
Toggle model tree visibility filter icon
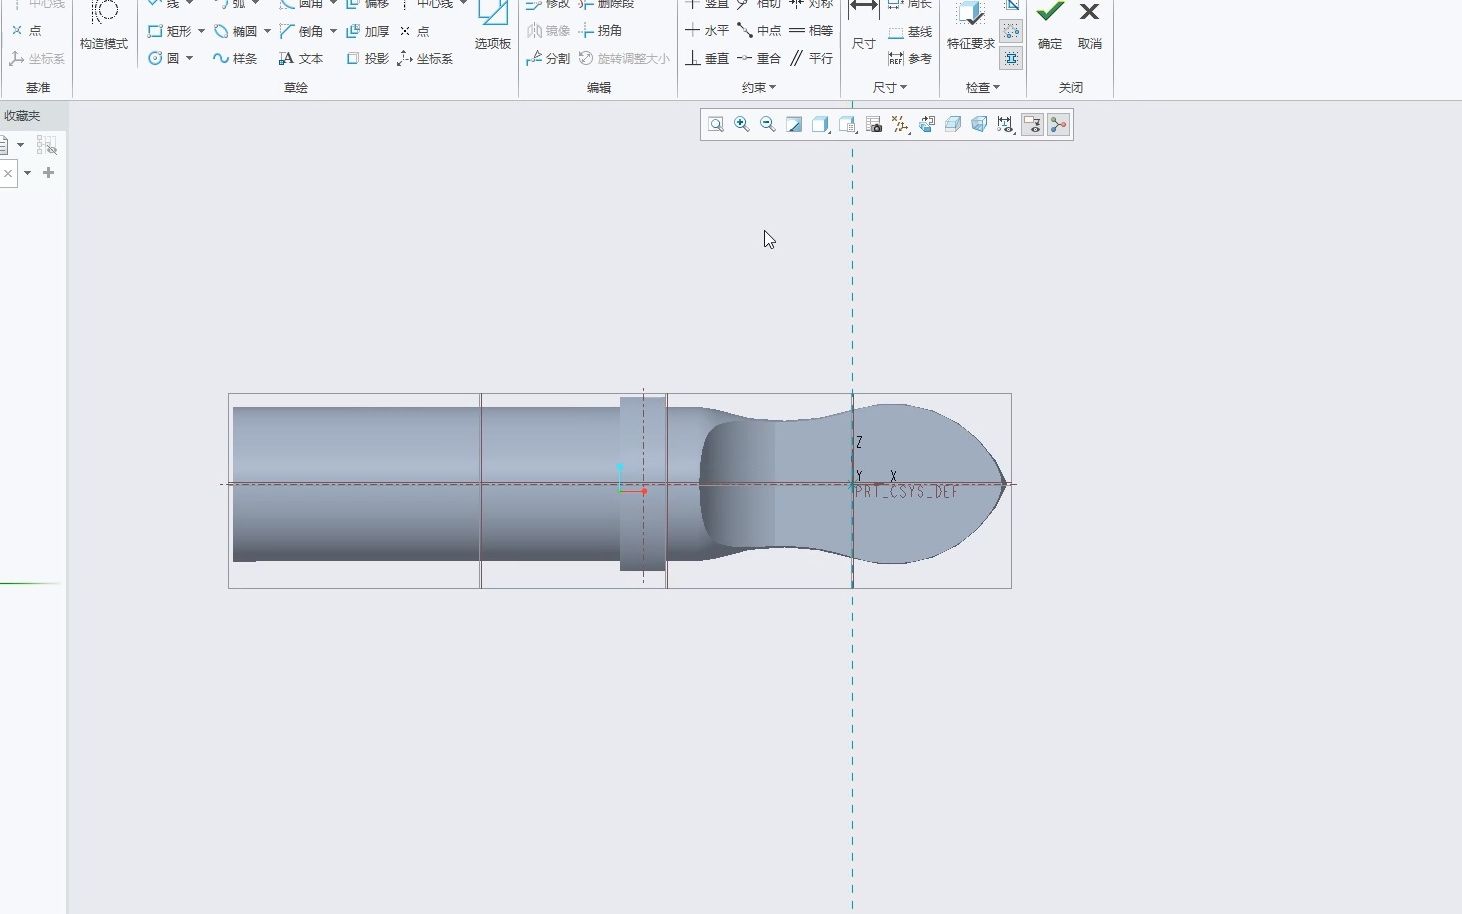(46, 146)
